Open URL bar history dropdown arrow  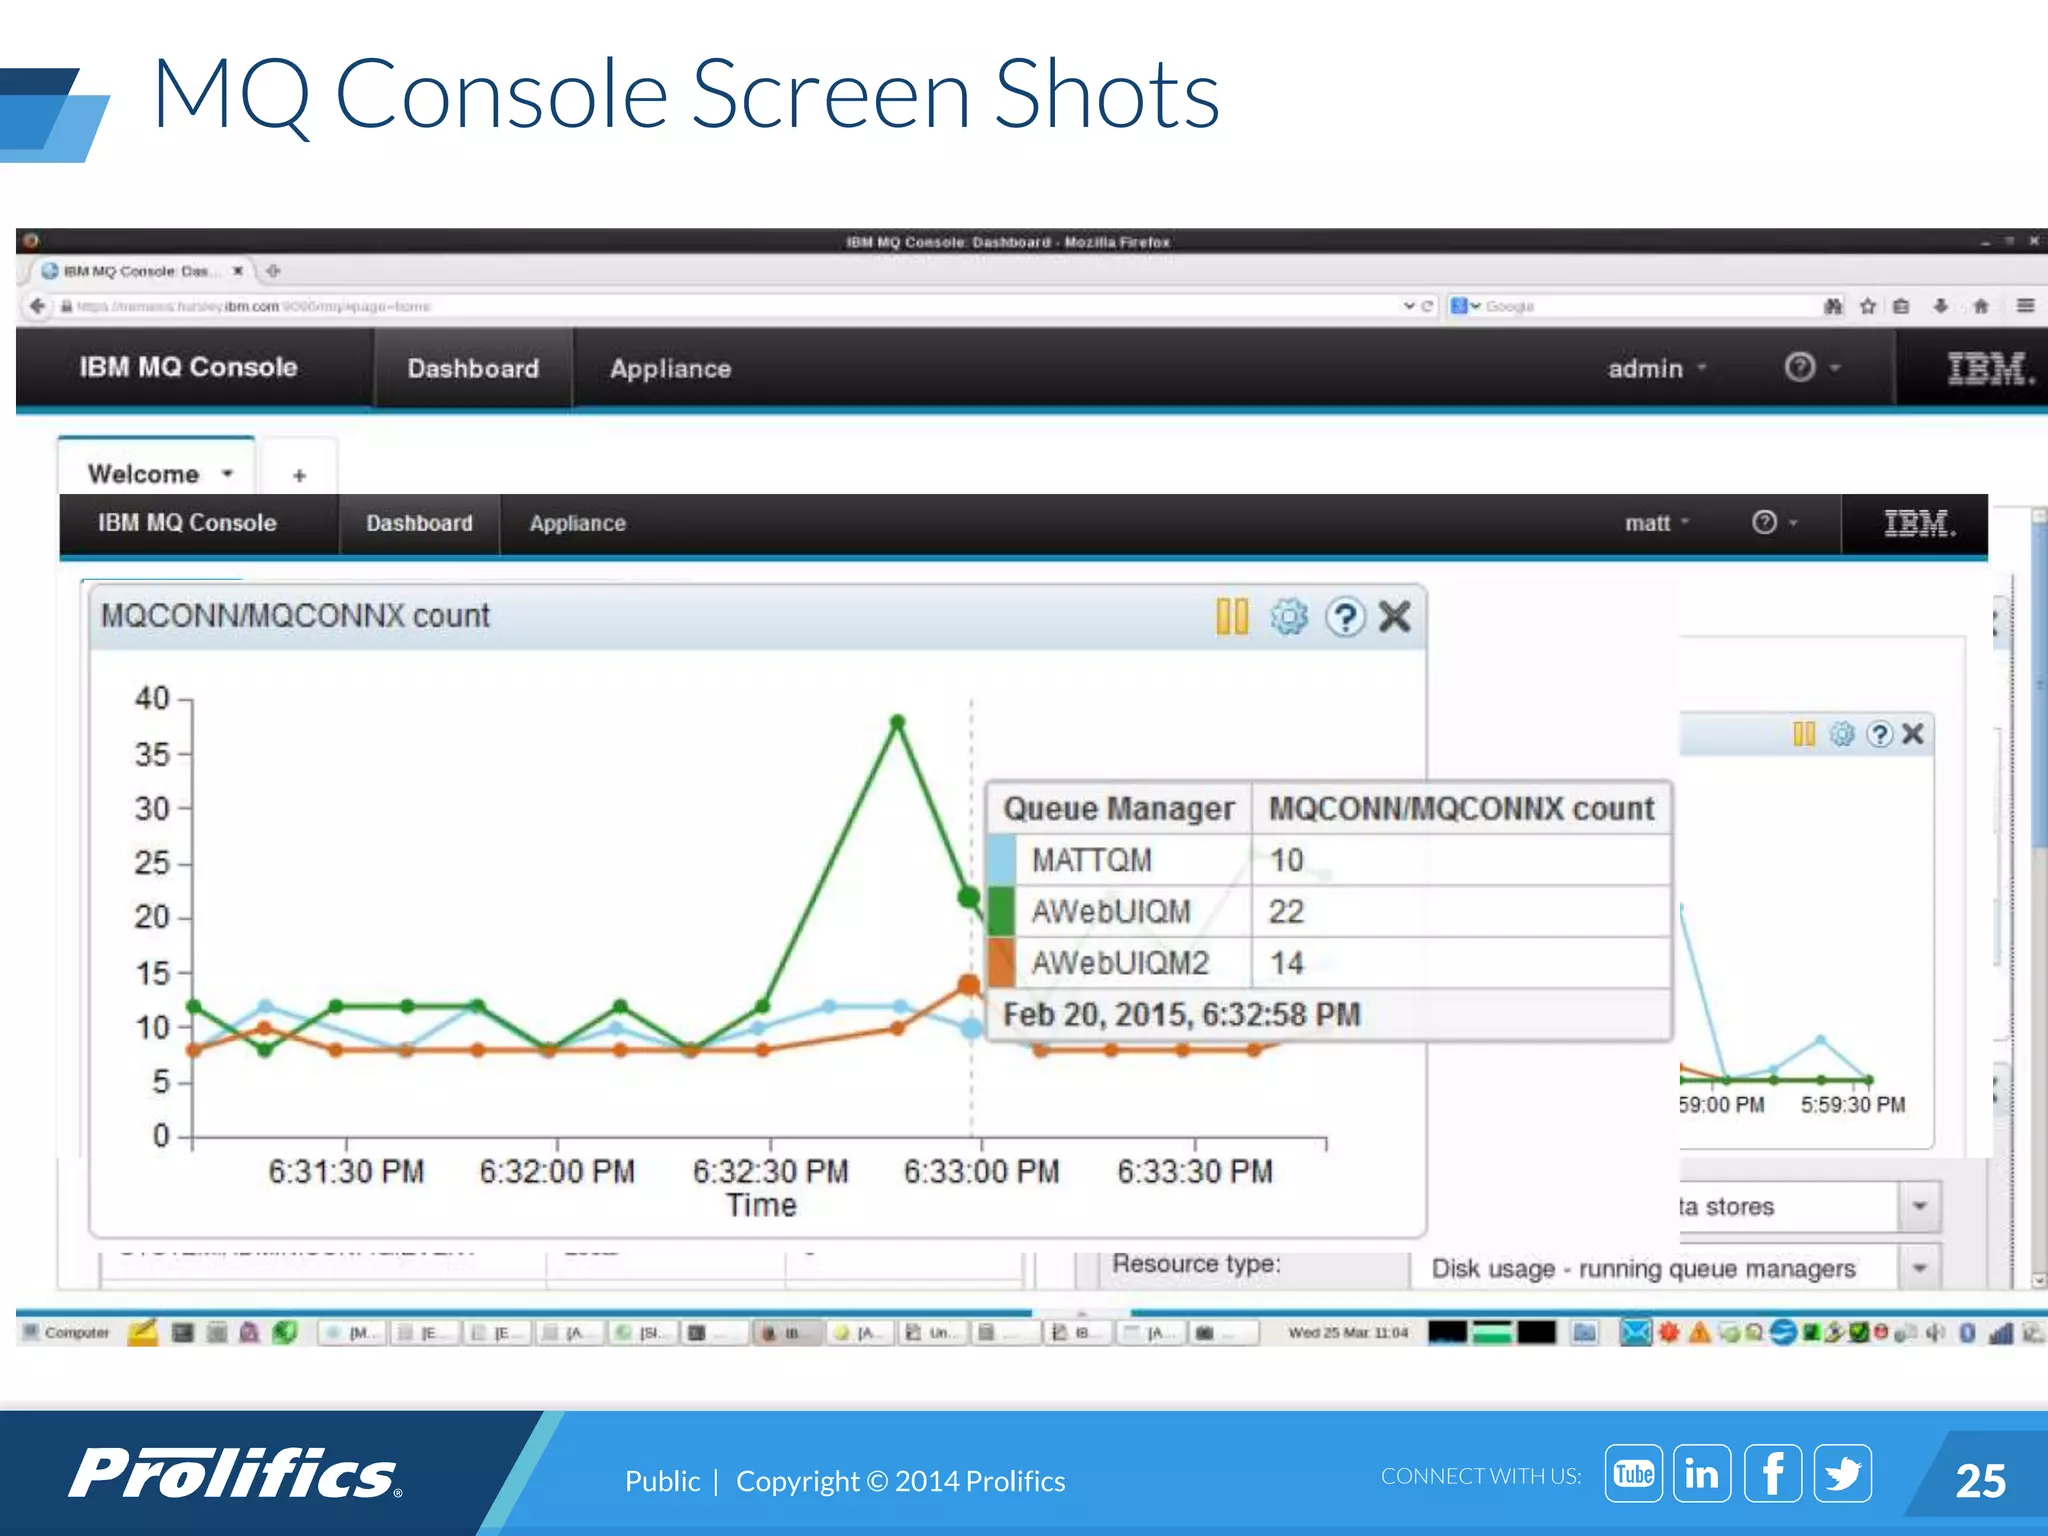pos(1408,306)
